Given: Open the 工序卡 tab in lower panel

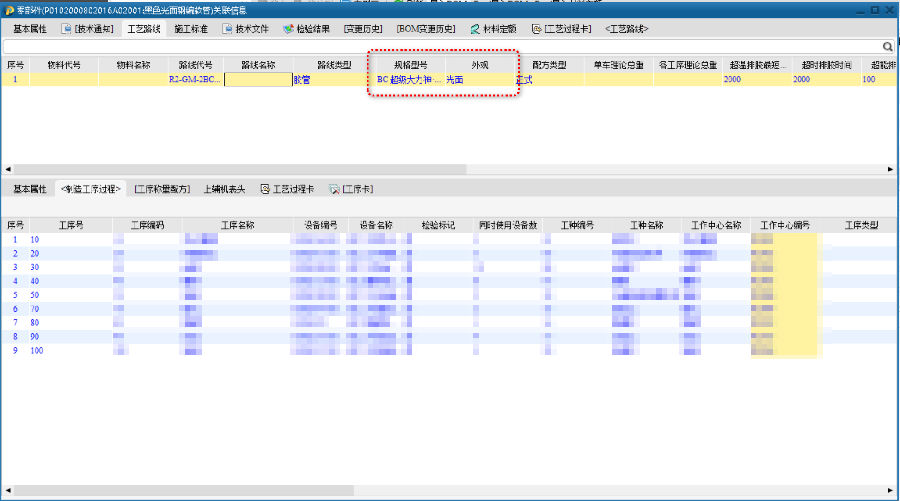Looking at the screenshot, I should (352, 189).
